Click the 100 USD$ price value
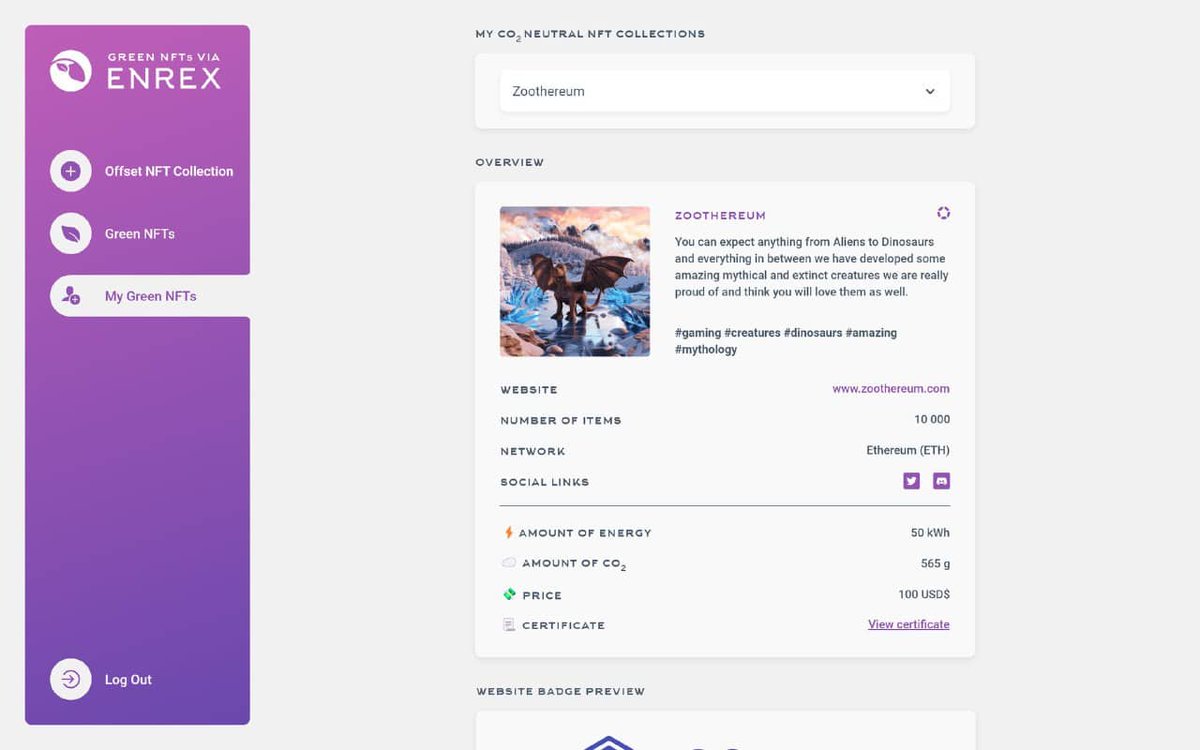The height and width of the screenshot is (750, 1200). 924,594
